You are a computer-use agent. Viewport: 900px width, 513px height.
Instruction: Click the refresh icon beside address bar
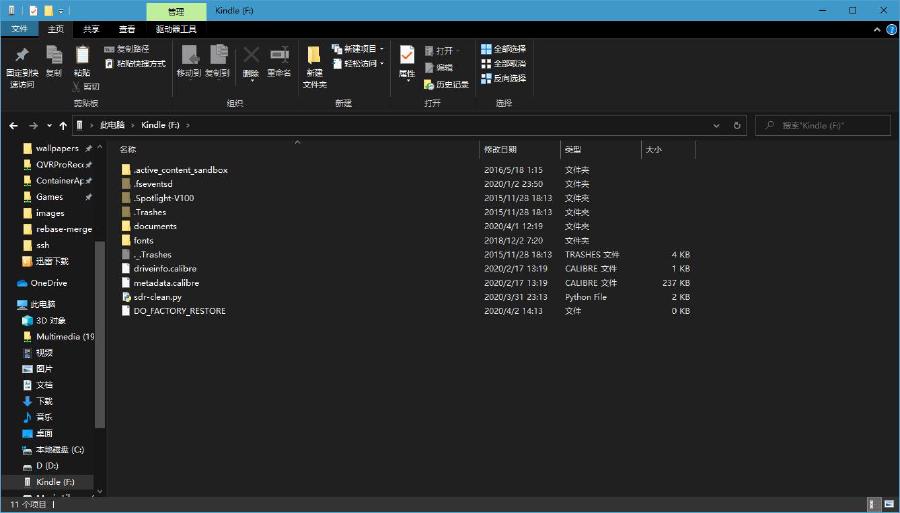pyautogui.click(x=737, y=126)
